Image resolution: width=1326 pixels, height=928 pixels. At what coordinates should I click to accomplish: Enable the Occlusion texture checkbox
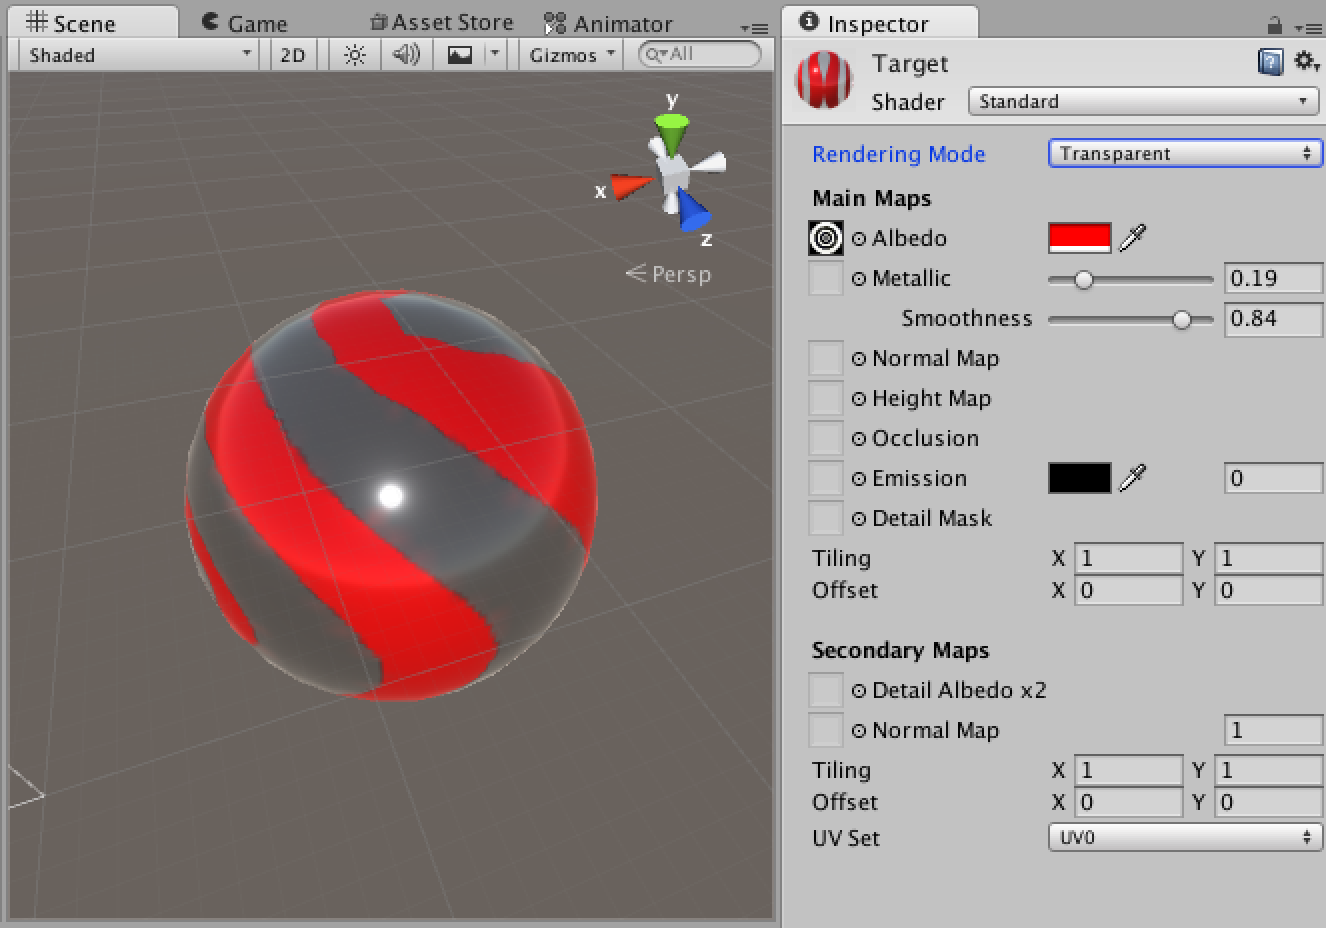824,438
